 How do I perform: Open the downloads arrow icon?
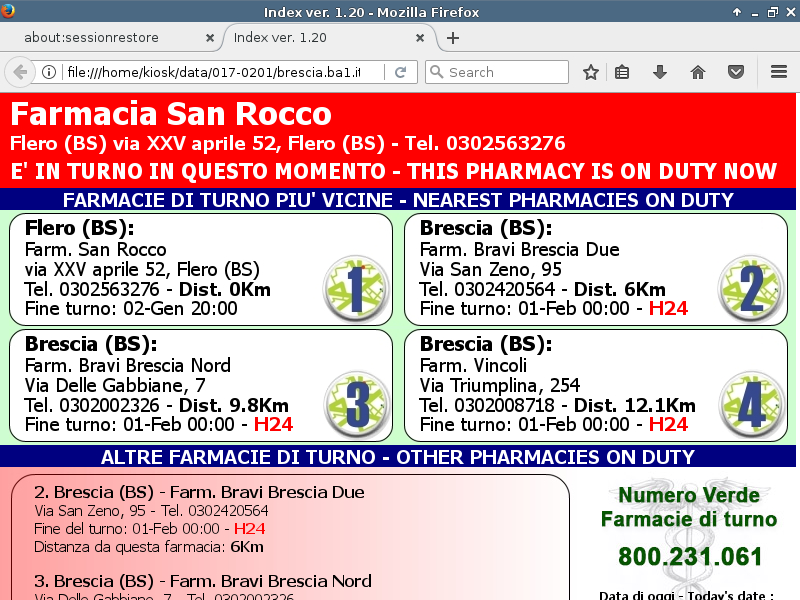click(660, 72)
